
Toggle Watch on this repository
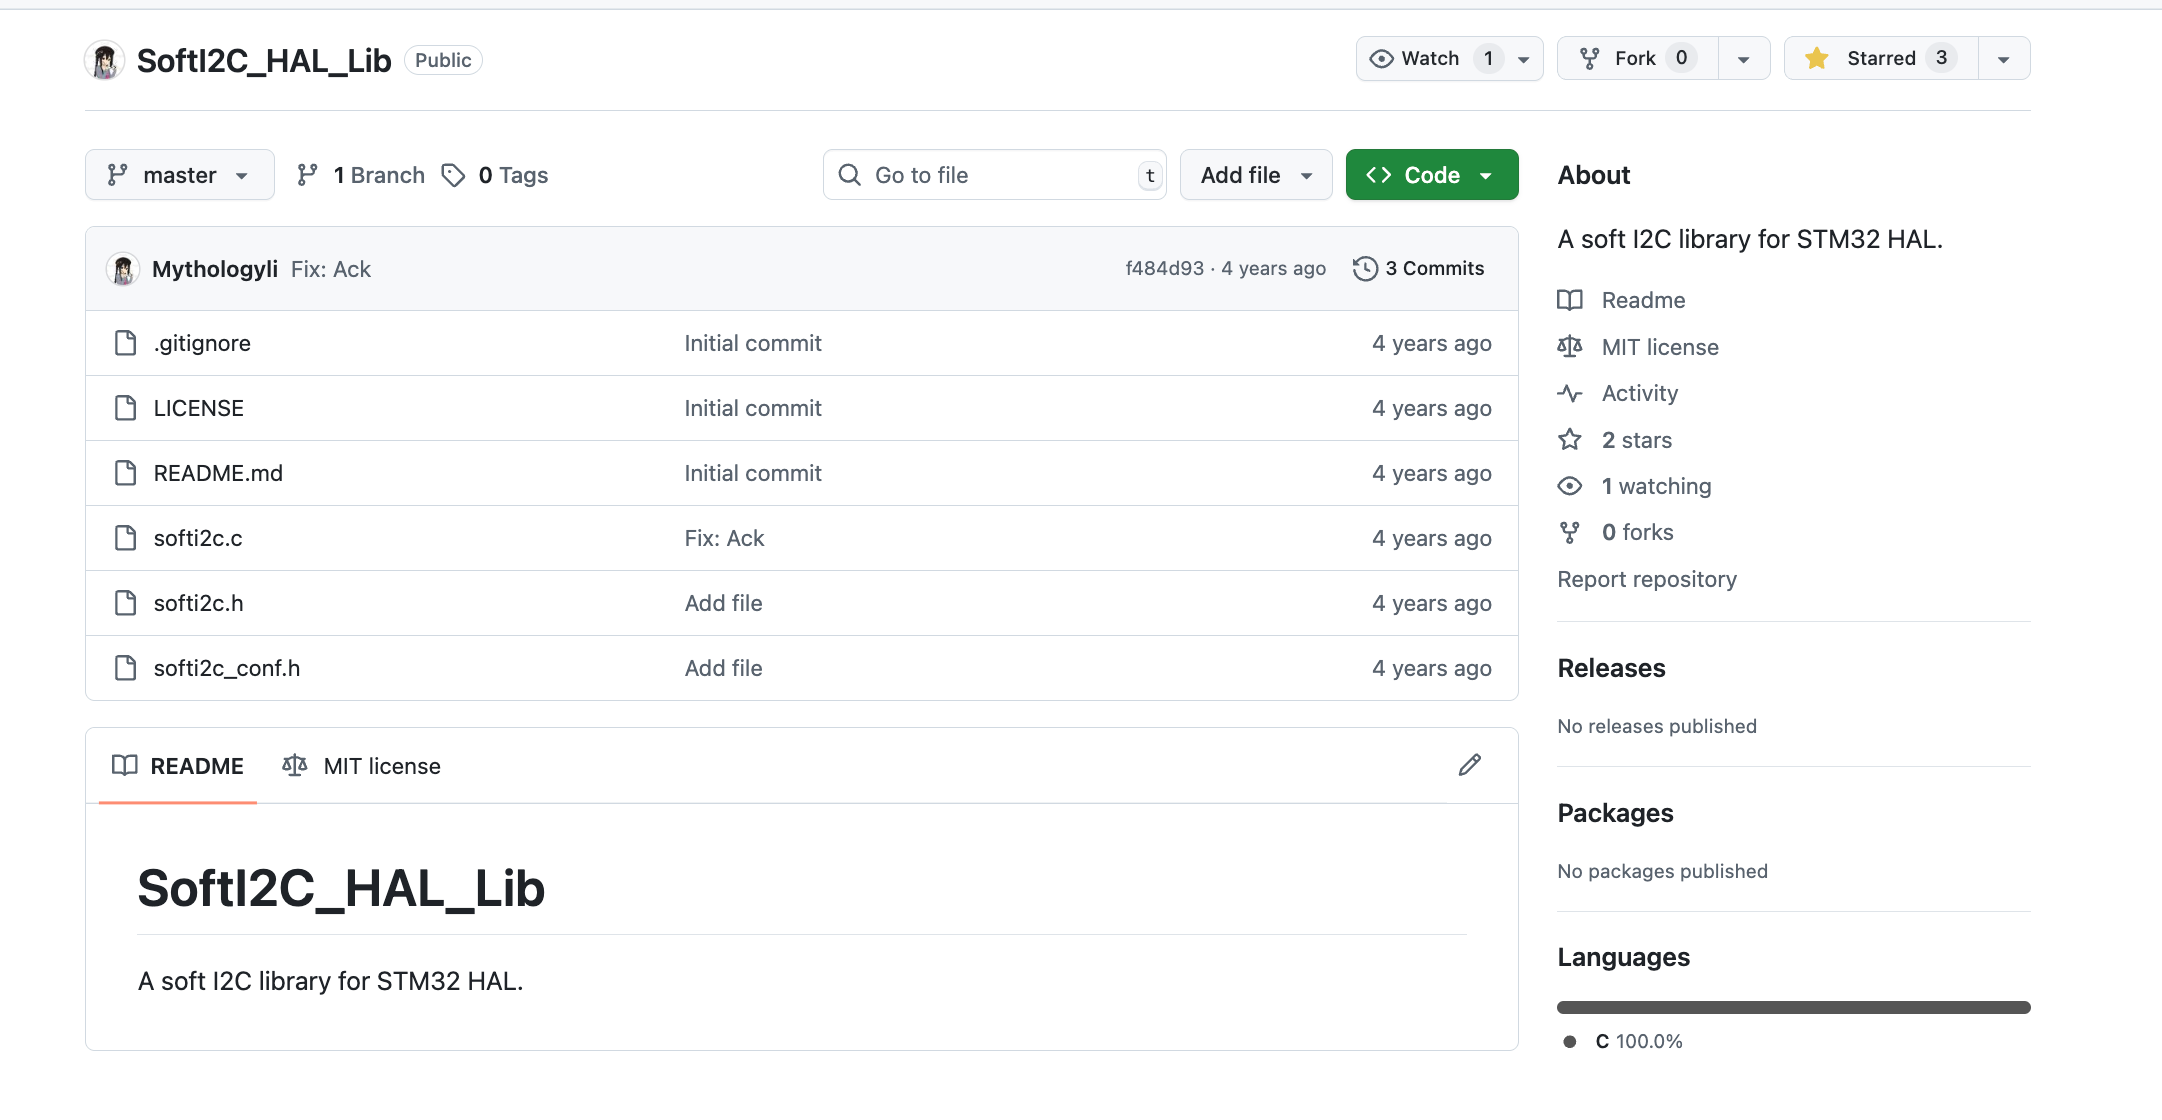point(1431,58)
